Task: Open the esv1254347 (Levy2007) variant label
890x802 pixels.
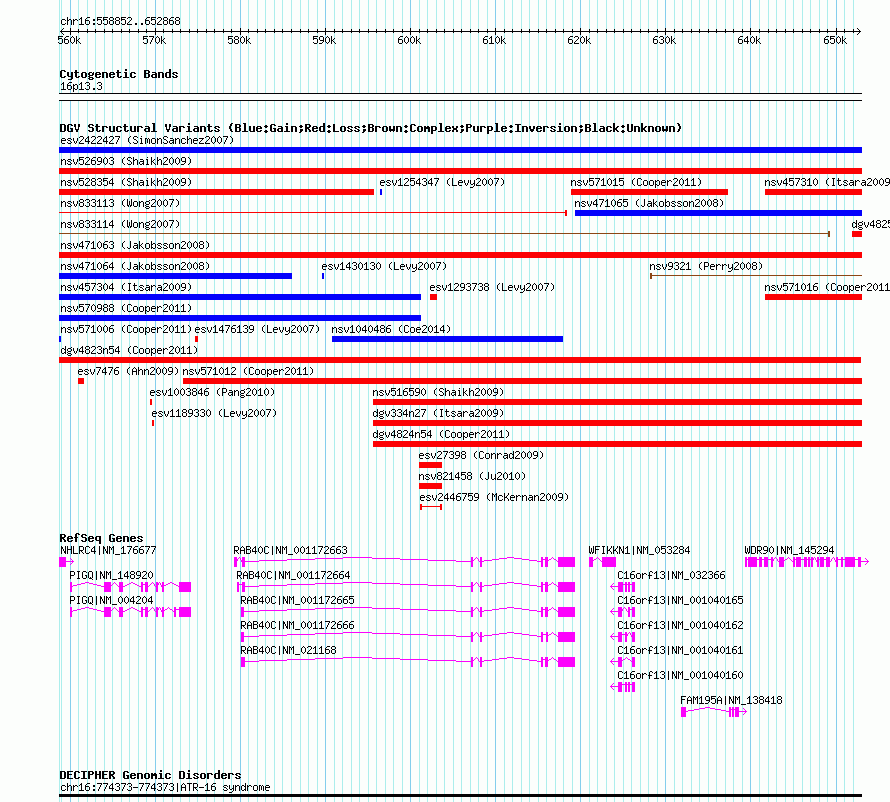Action: (x=442, y=182)
